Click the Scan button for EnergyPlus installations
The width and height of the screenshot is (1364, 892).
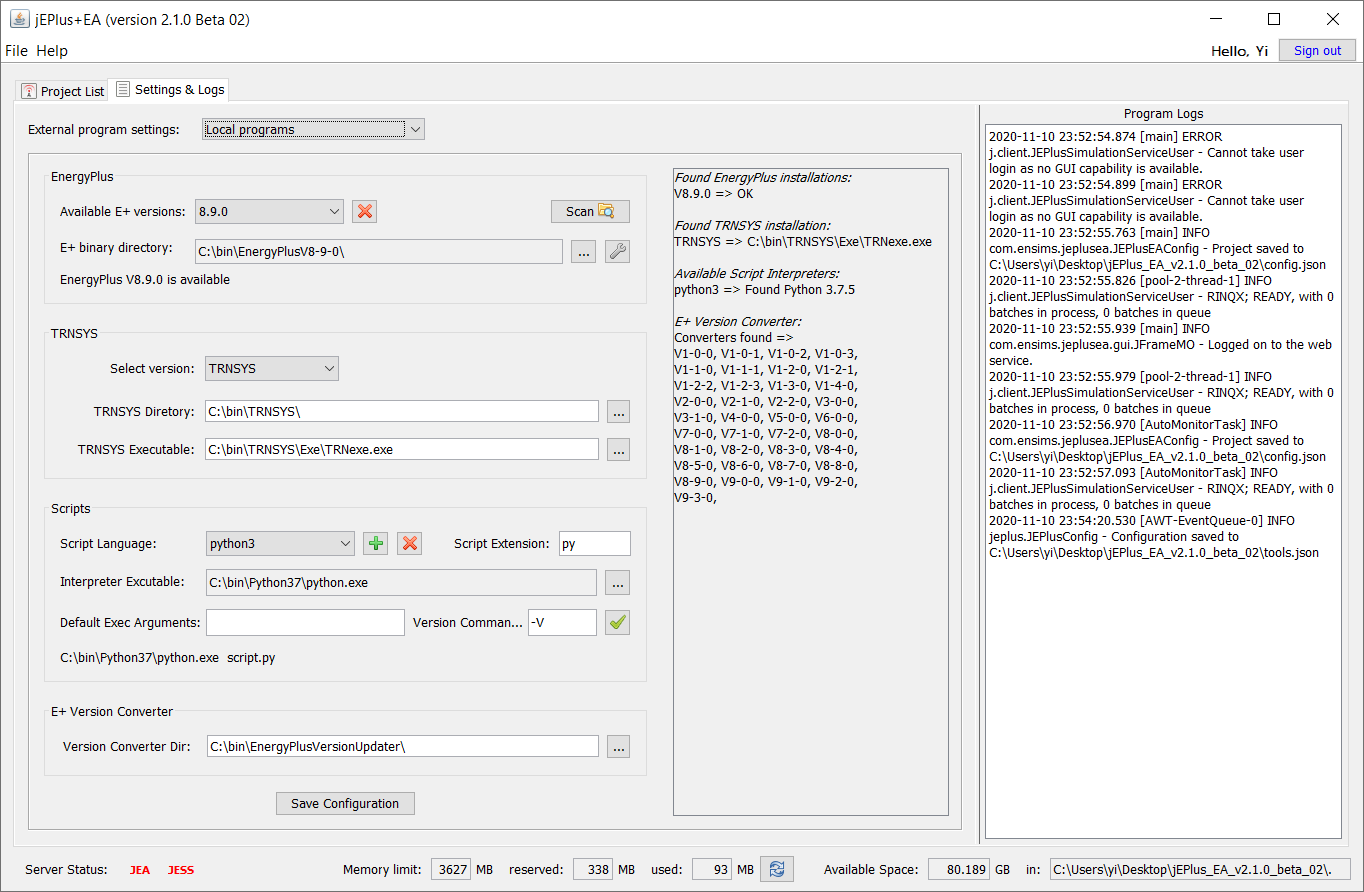[x=590, y=211]
